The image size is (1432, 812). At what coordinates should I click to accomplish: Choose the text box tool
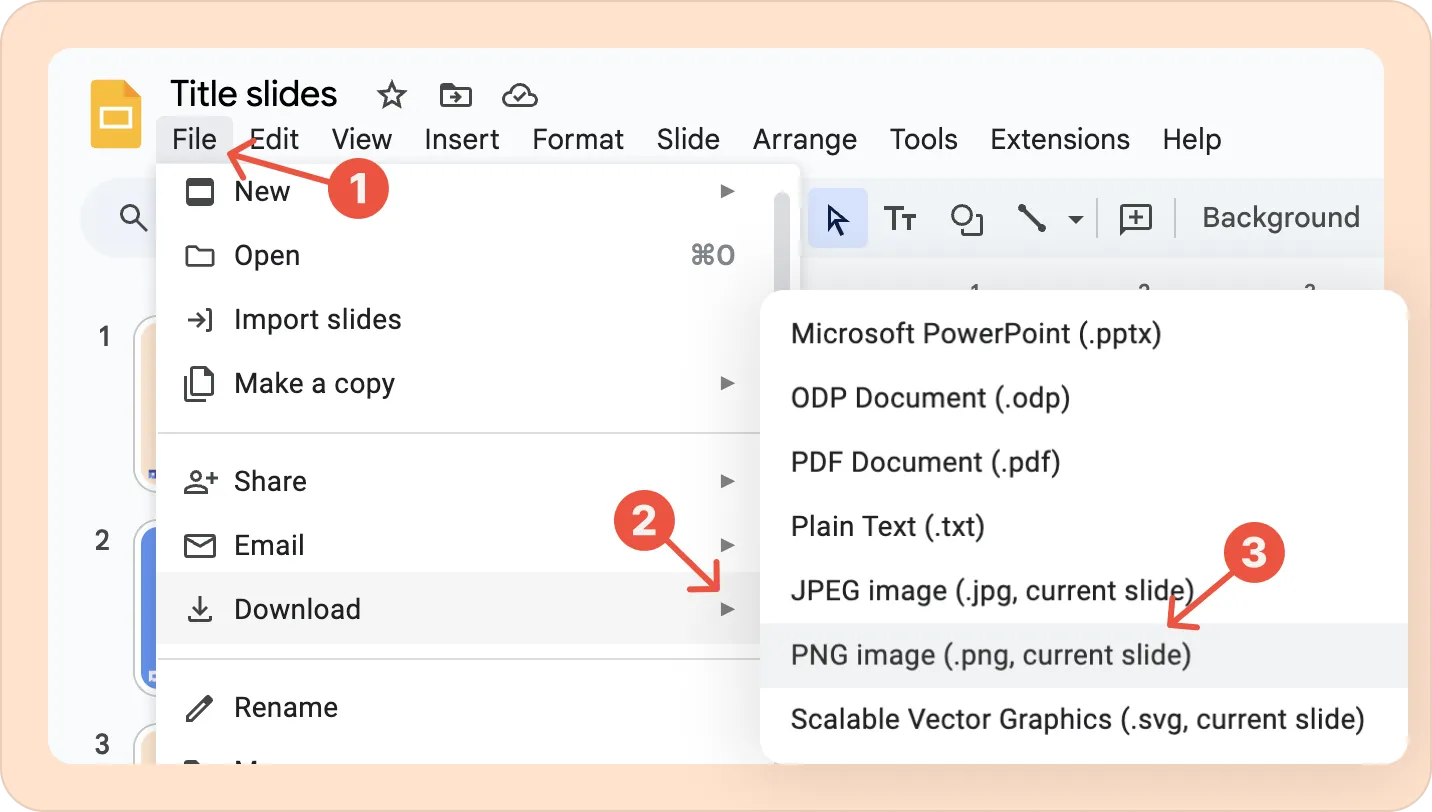point(900,218)
